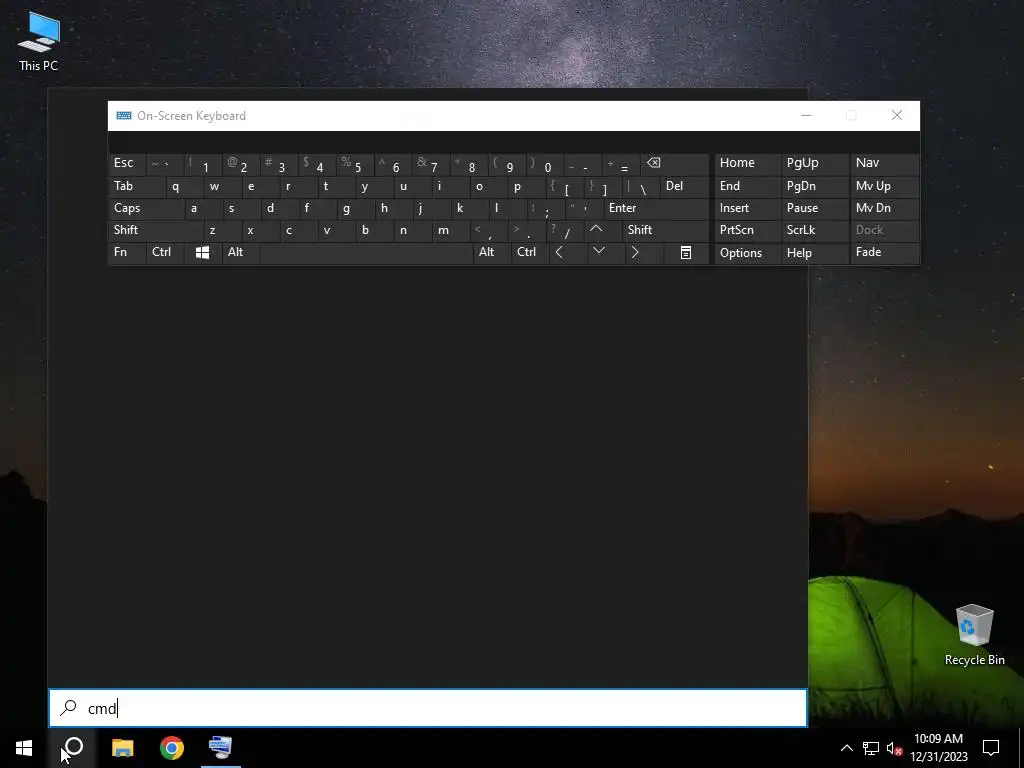Select the This PC desktop icon
The width and height of the screenshot is (1024, 768).
39,40
